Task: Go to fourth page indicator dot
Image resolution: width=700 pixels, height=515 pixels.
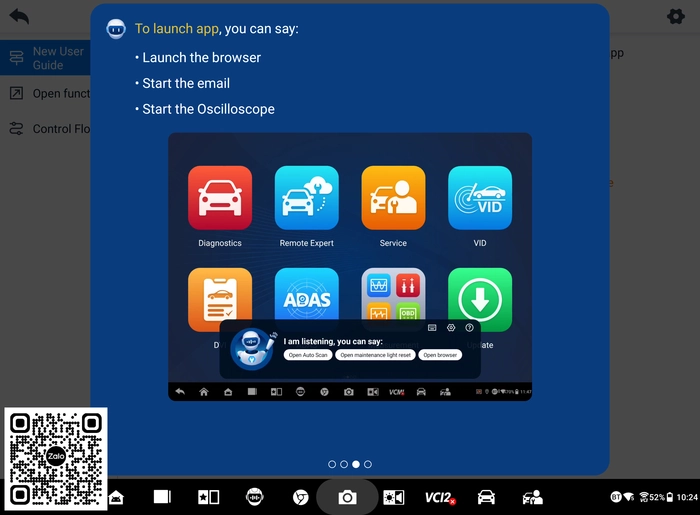Action: click(x=367, y=464)
